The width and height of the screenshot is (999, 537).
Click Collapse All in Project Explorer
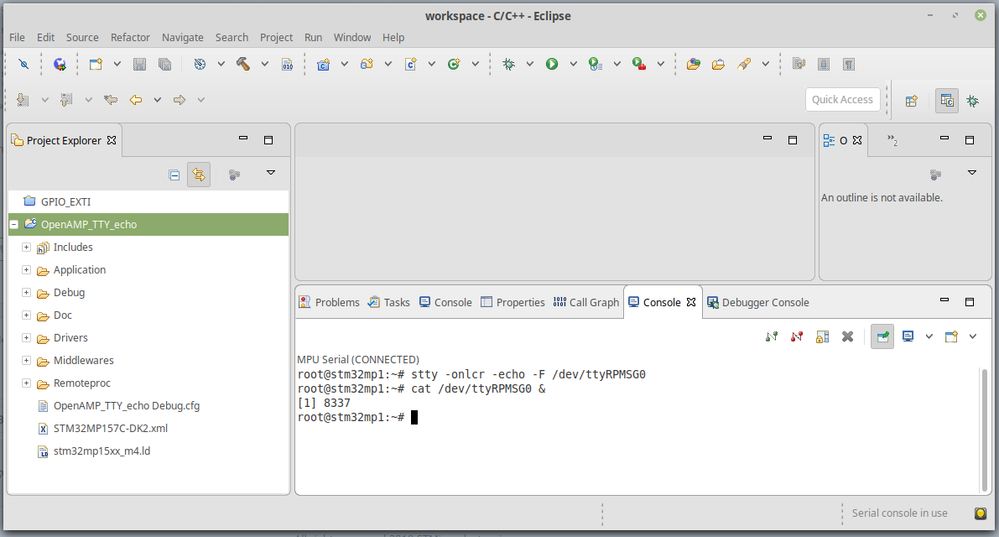pyautogui.click(x=174, y=175)
